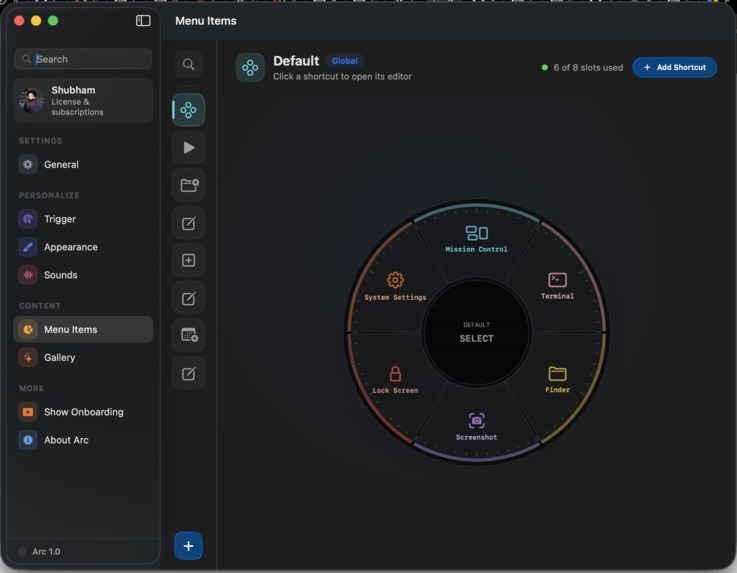Image resolution: width=737 pixels, height=573 pixels.
Task: Click the Add Shortcut button
Action: (674, 68)
